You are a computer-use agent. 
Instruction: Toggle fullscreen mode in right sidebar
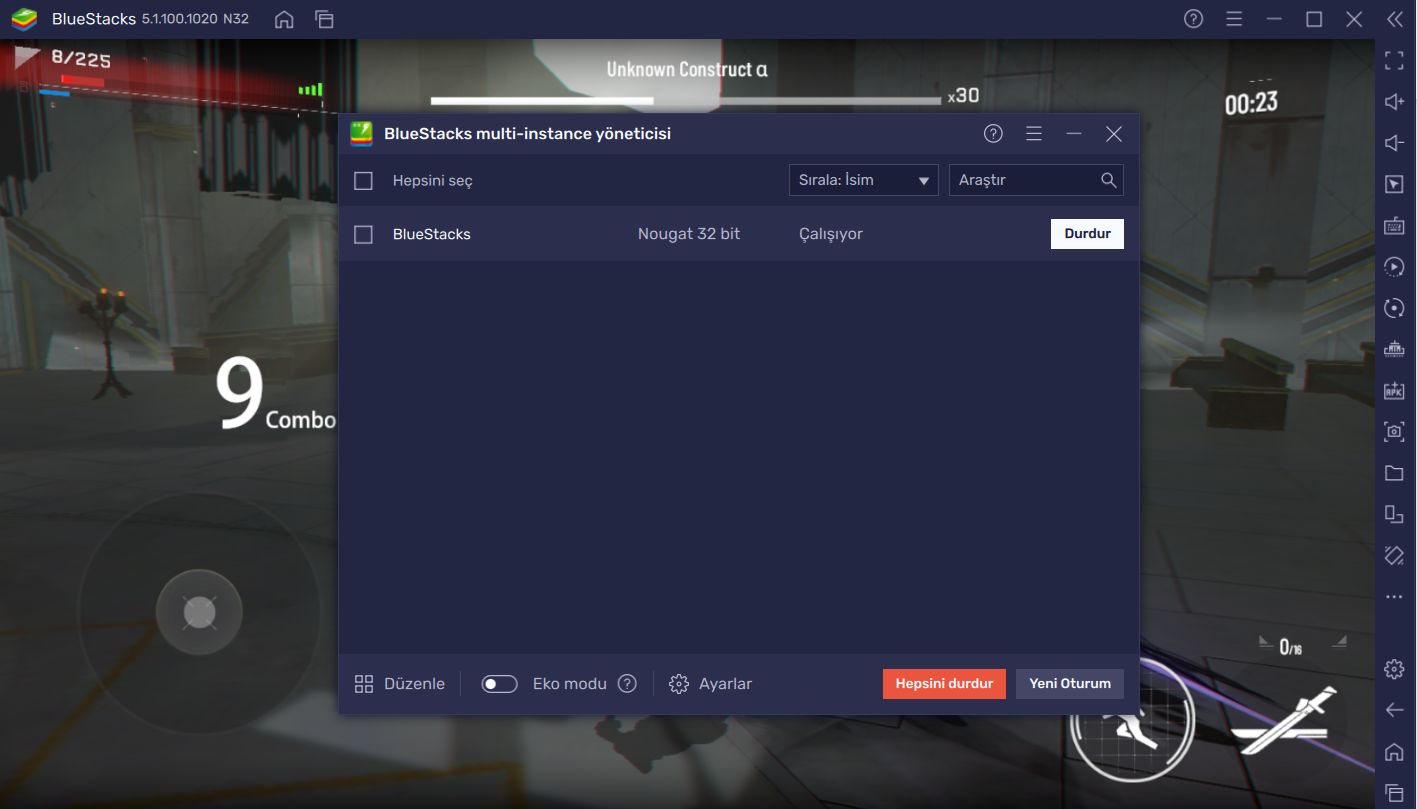[x=1394, y=60]
